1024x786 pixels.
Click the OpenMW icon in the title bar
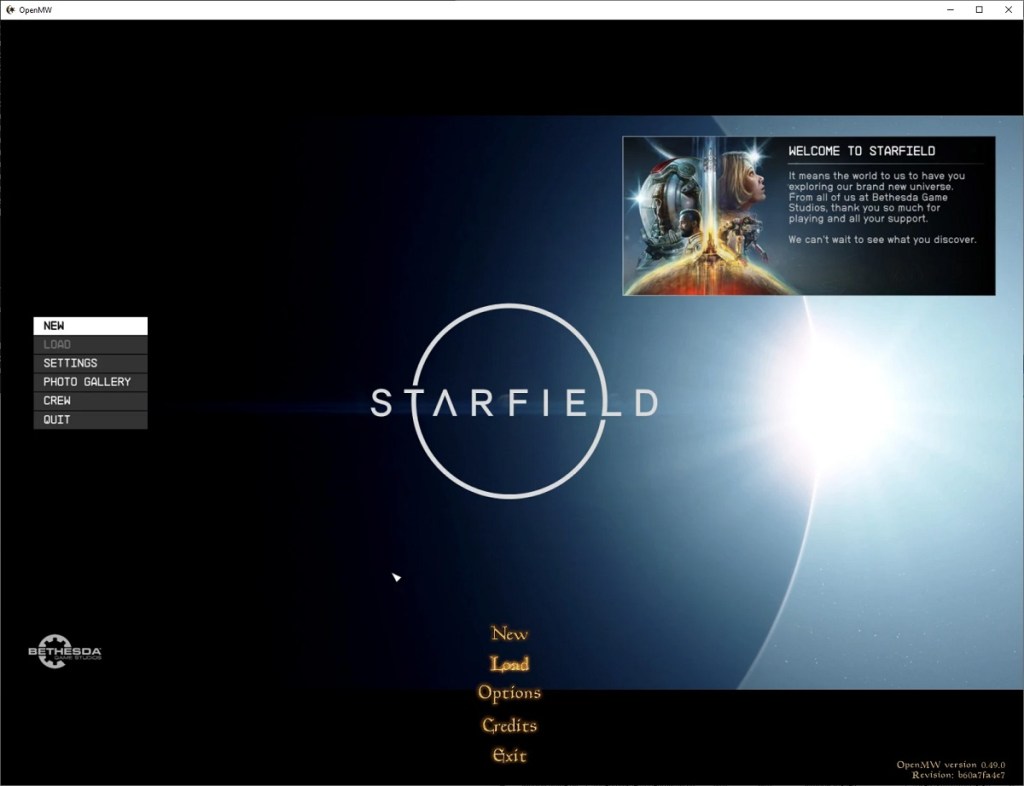[11, 9]
